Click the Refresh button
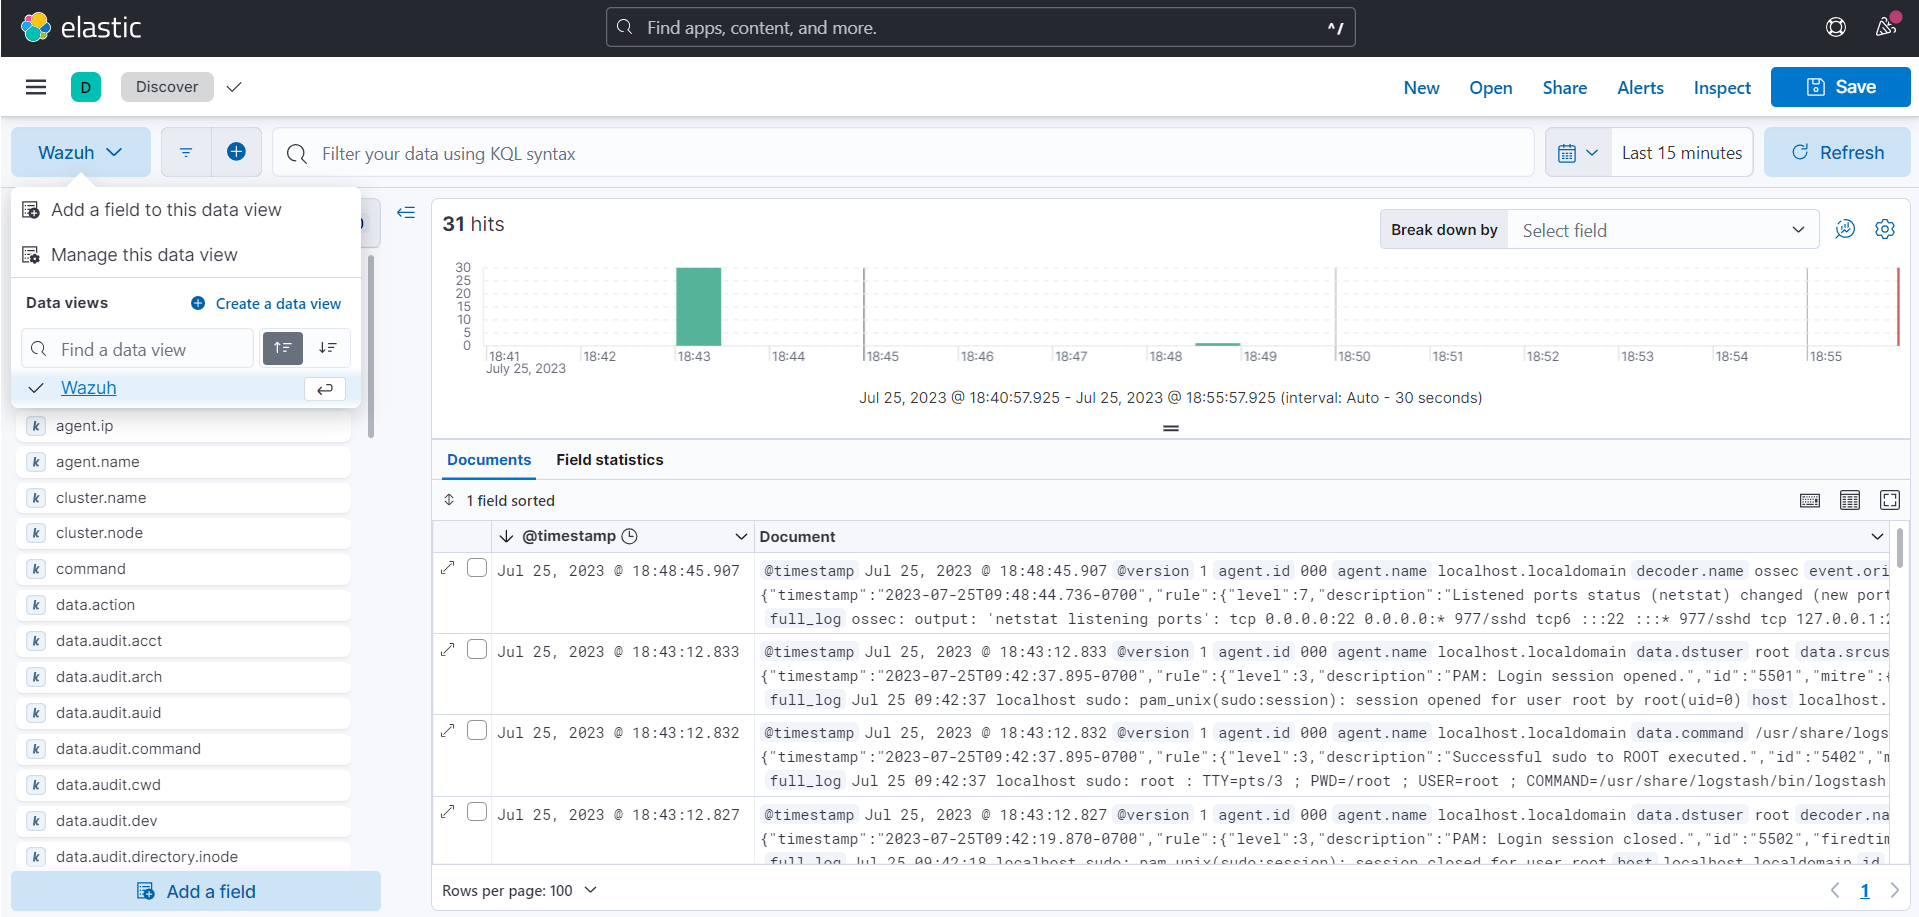Screen dimensions: 1919x917 tap(1837, 153)
